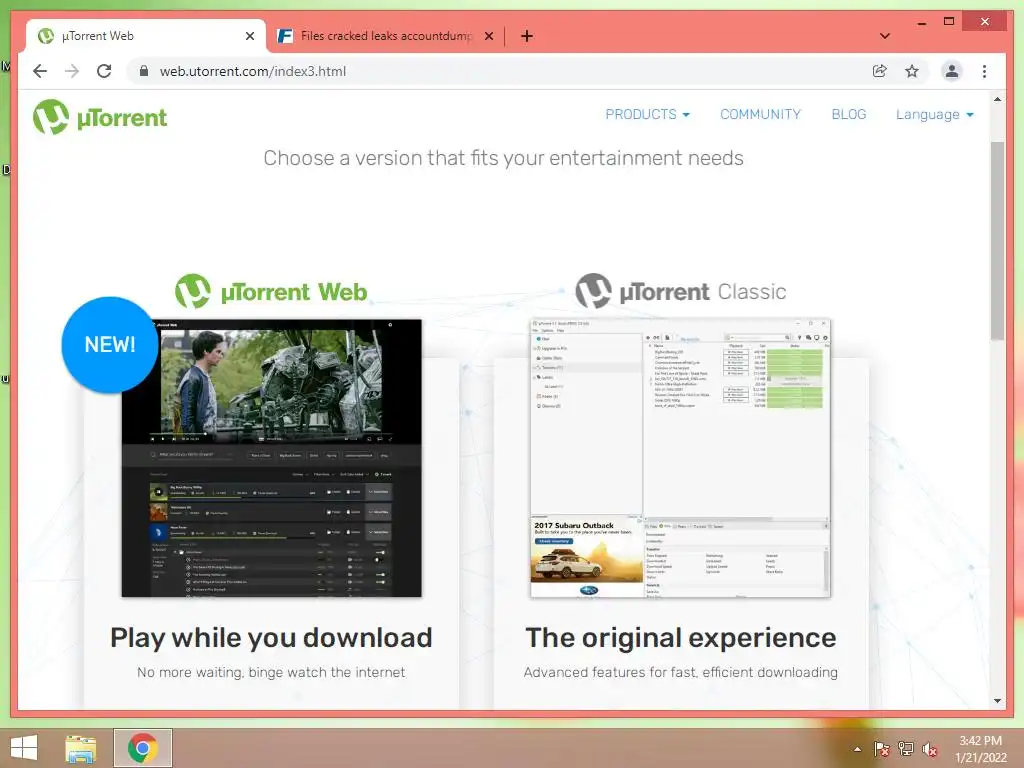Open File Explorer from the taskbar
This screenshot has width=1024, height=768.
pos(81,748)
